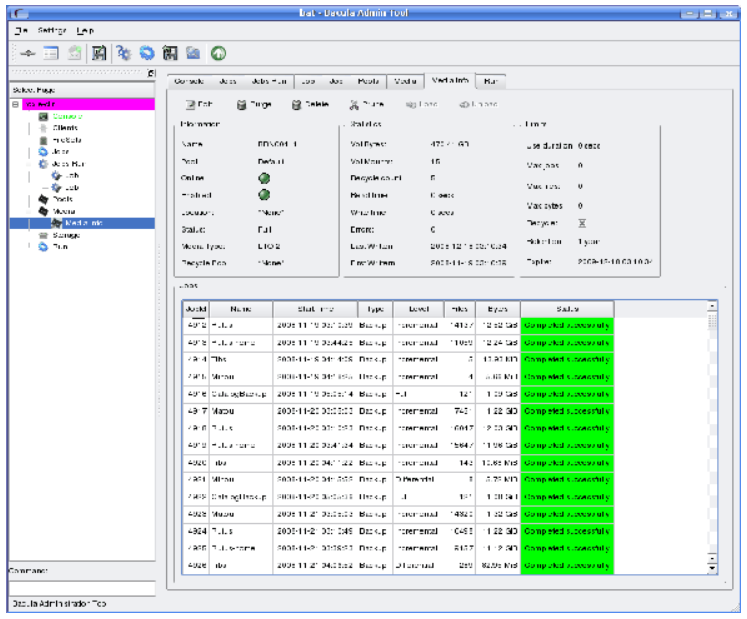Image resolution: width=747 pixels, height=619 pixels.
Task: Click the Online green status indicator
Action: 265,179
